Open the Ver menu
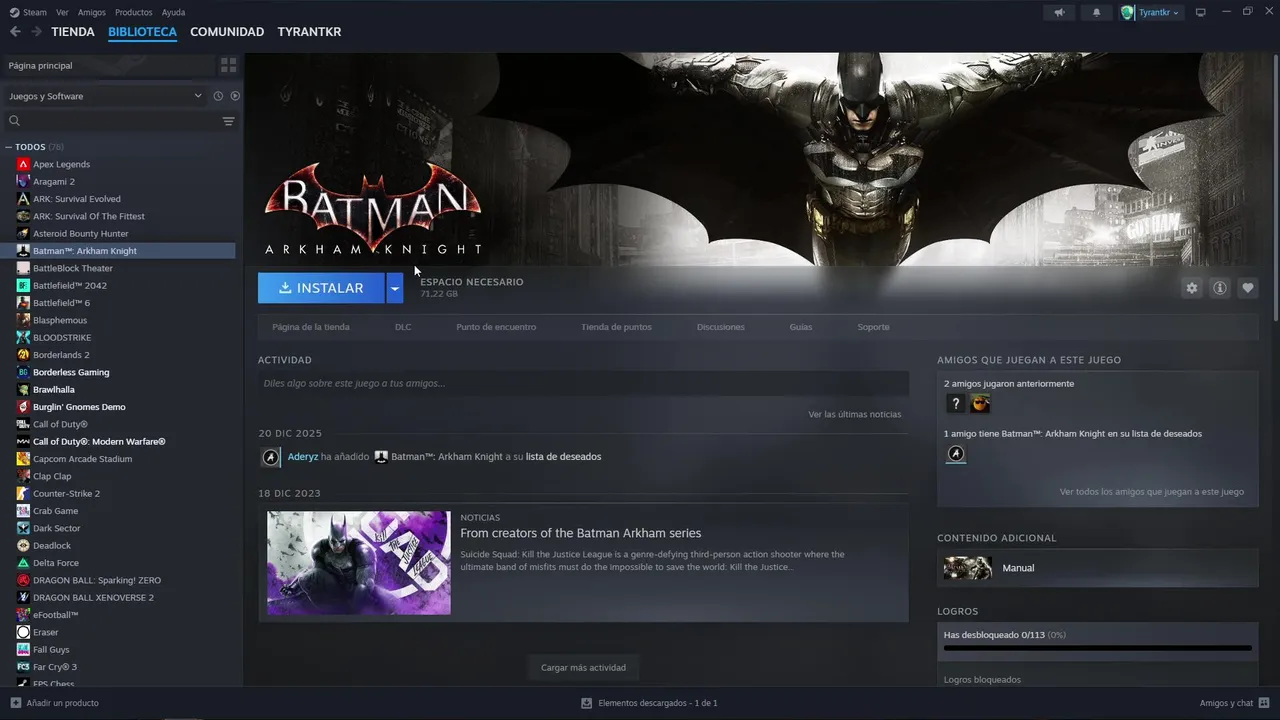This screenshot has width=1280, height=720. tap(63, 12)
